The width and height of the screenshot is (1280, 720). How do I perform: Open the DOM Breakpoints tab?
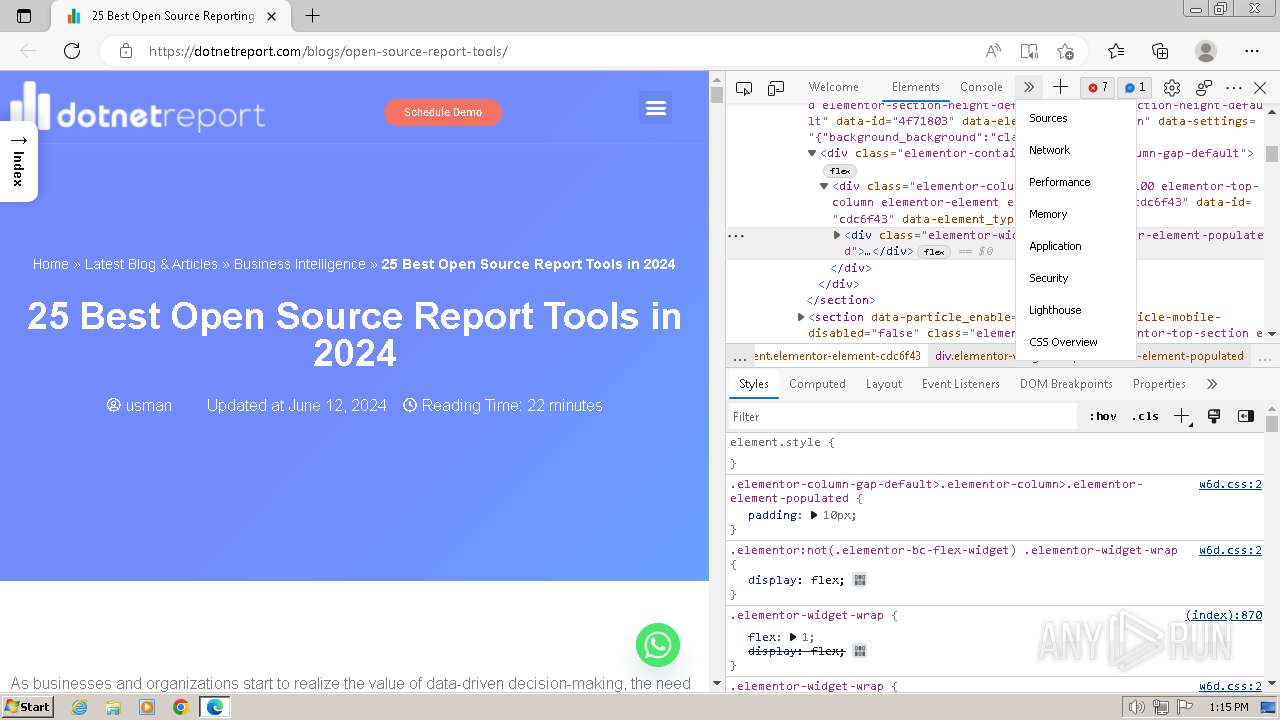(x=1066, y=384)
